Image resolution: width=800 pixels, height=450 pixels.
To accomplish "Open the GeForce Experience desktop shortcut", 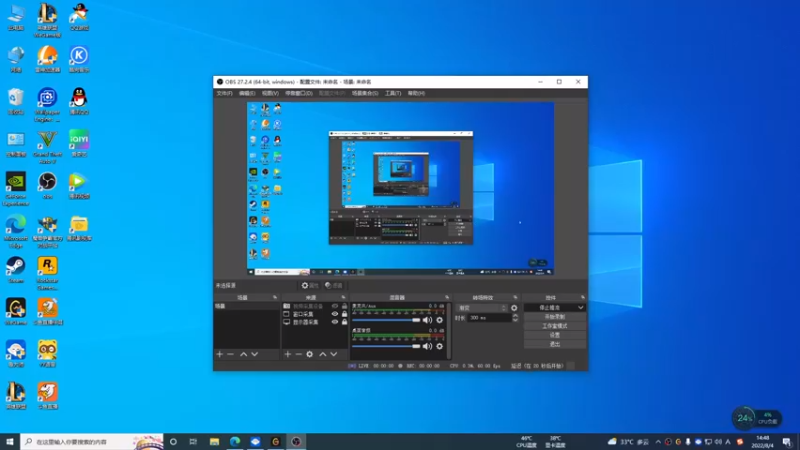I will tap(16, 189).
